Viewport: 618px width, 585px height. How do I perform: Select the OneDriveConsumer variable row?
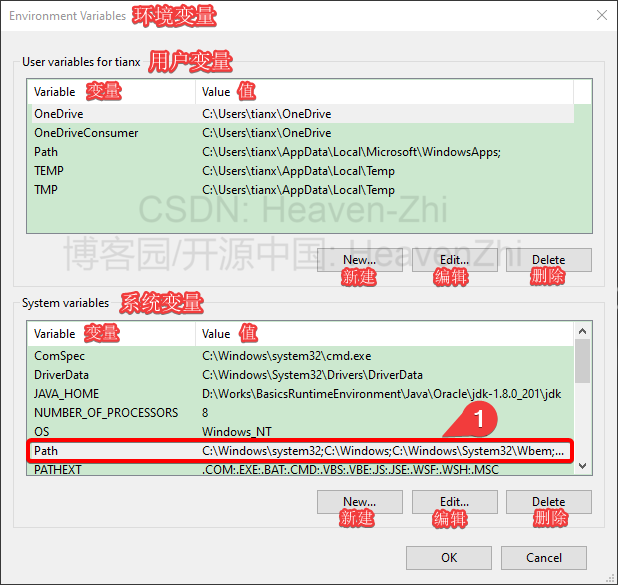coord(301,133)
